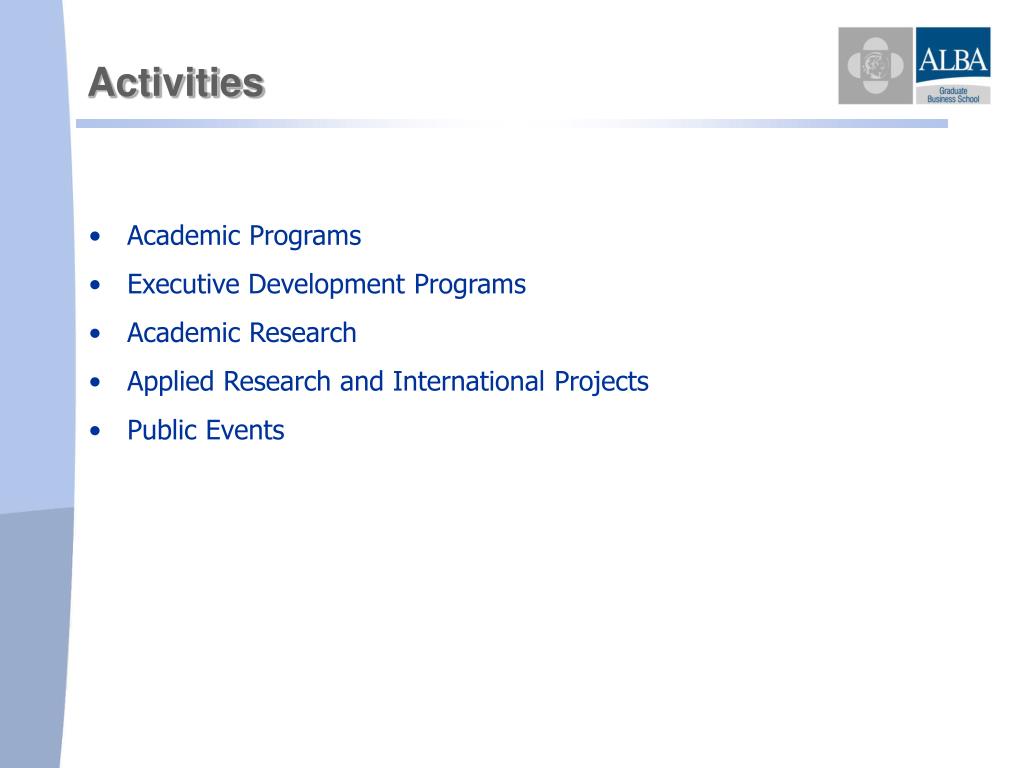Viewport: 1024px width, 768px height.
Task: Click the bullet dot before Academic Programs
Action: pyautogui.click(x=94, y=237)
